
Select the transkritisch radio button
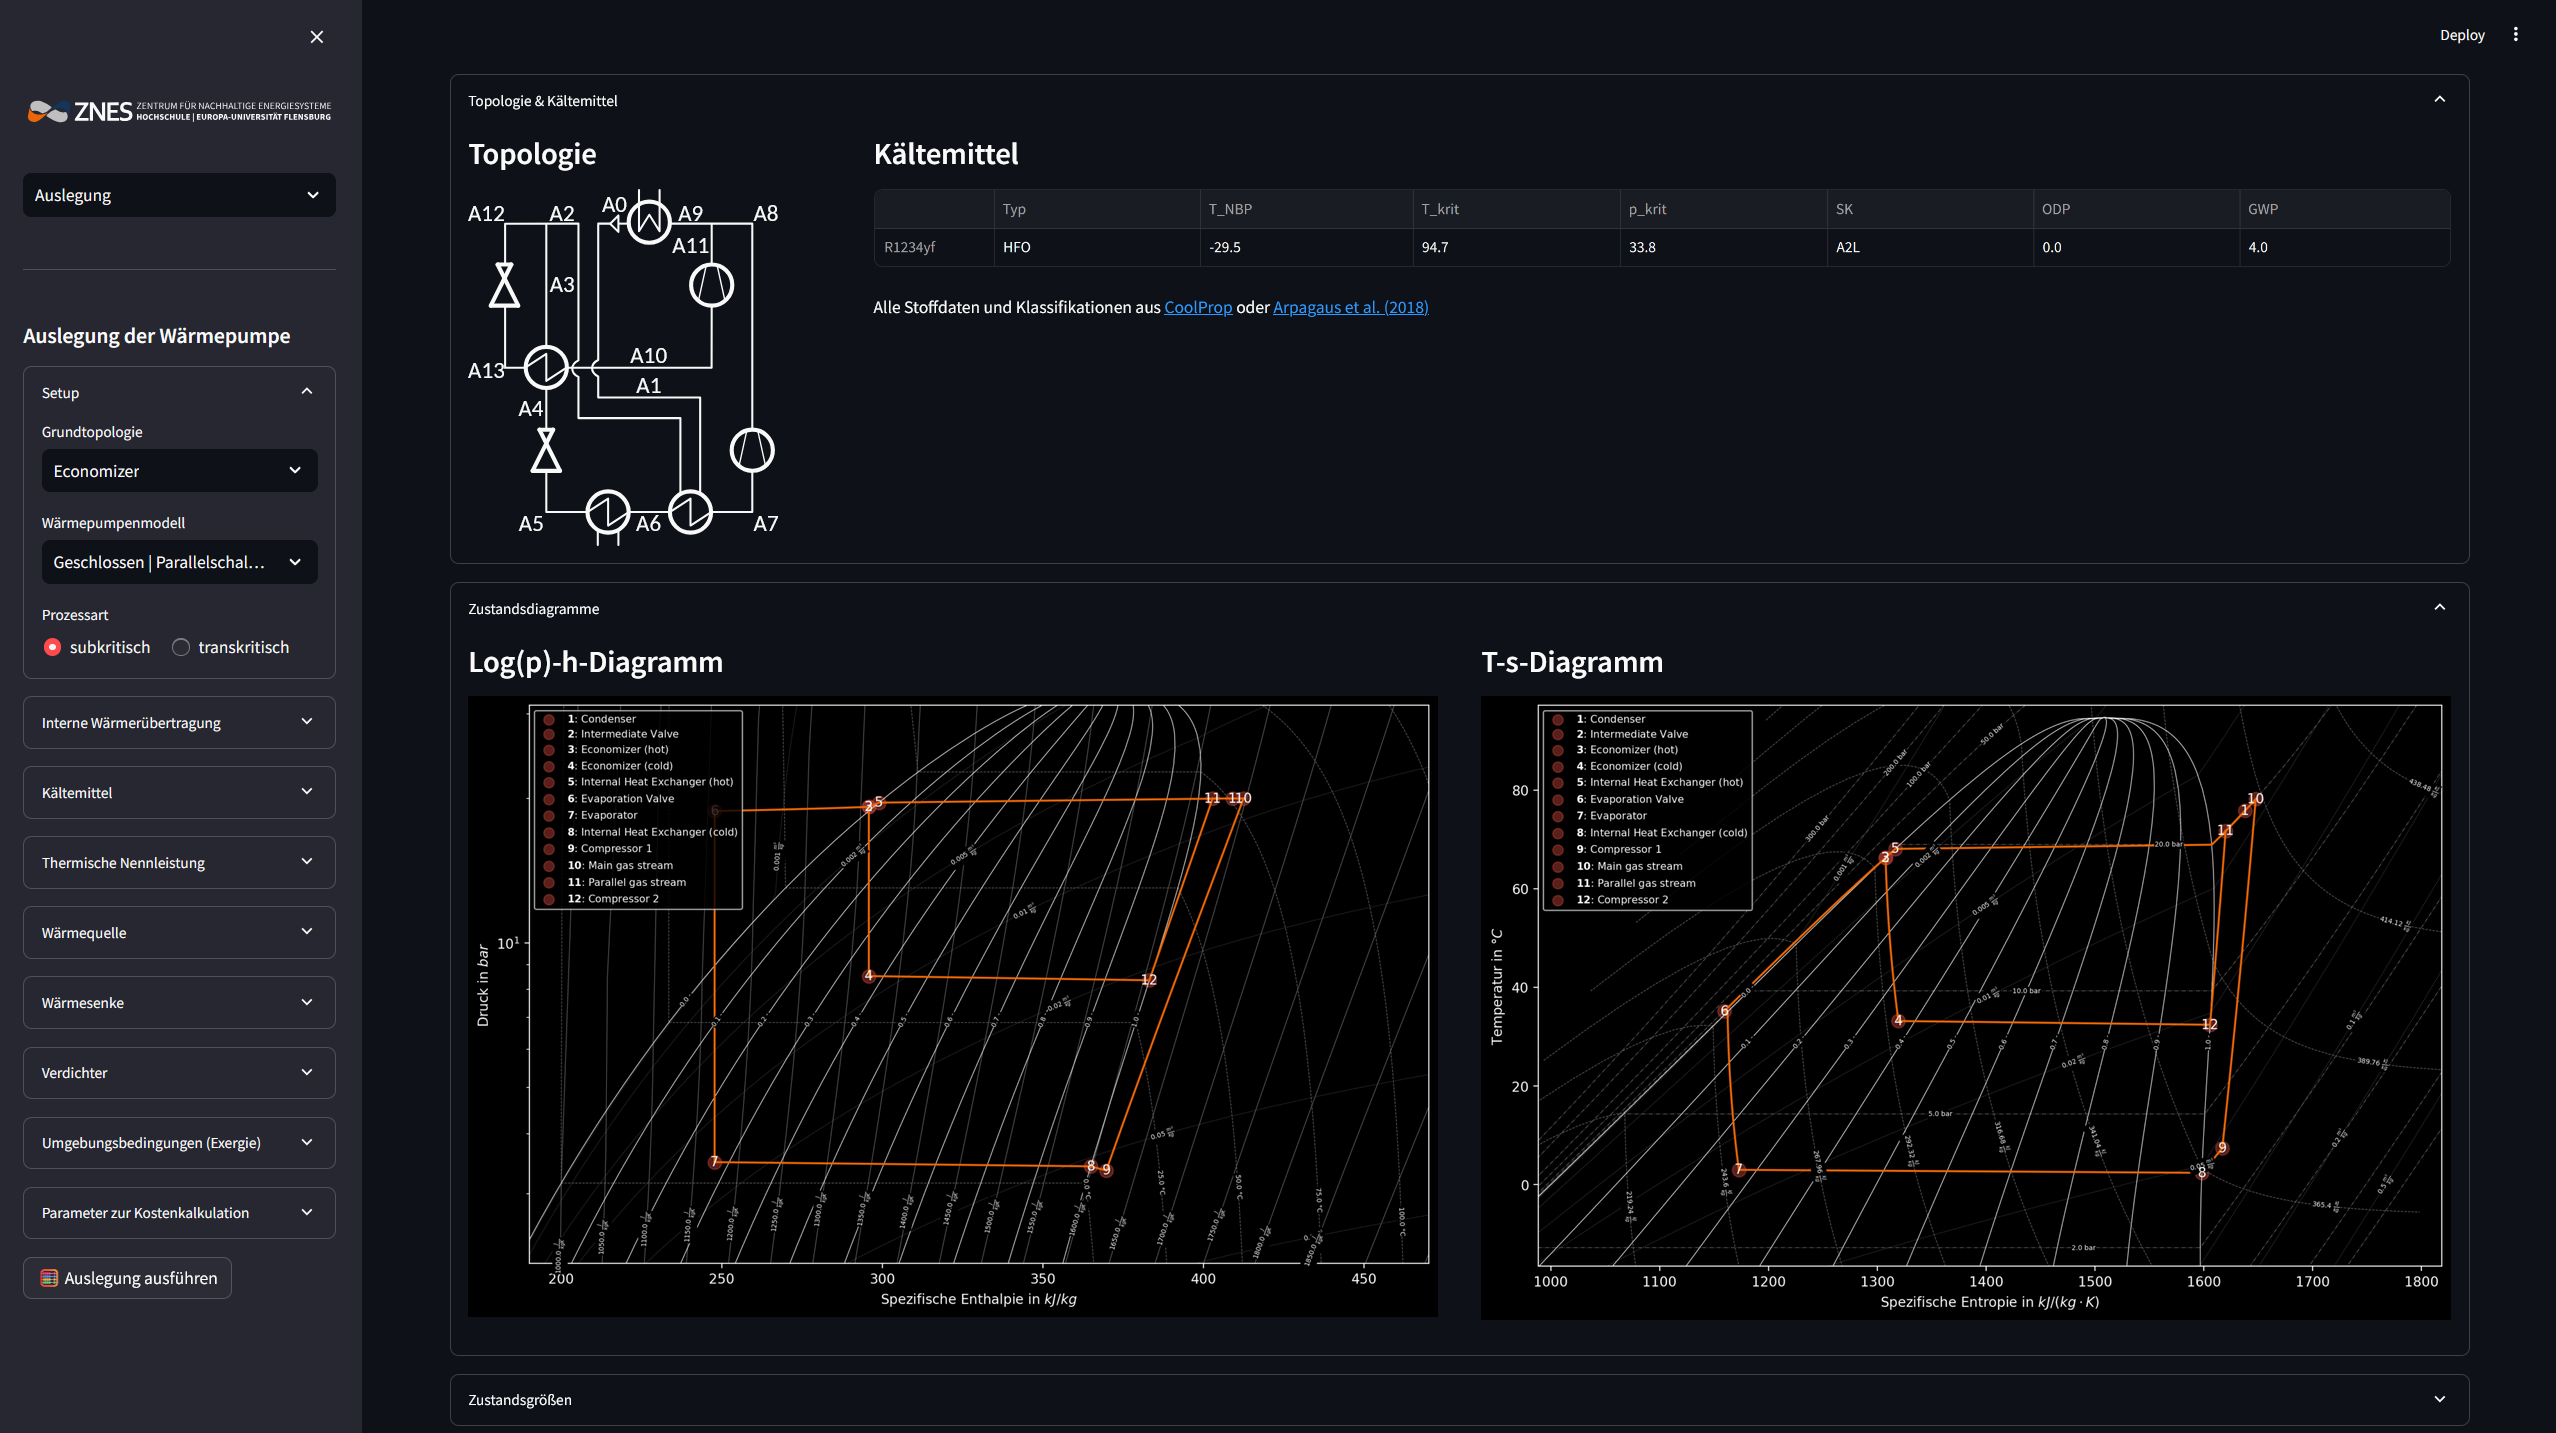[181, 647]
